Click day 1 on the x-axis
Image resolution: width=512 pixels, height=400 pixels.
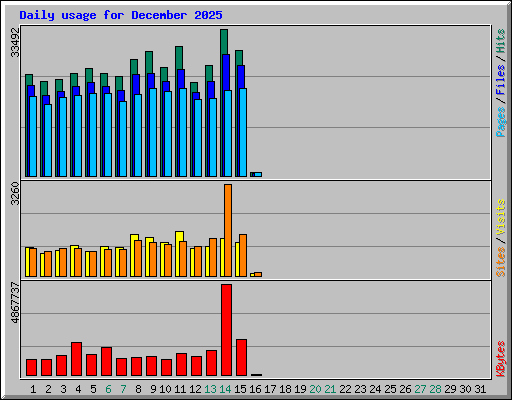33,389
